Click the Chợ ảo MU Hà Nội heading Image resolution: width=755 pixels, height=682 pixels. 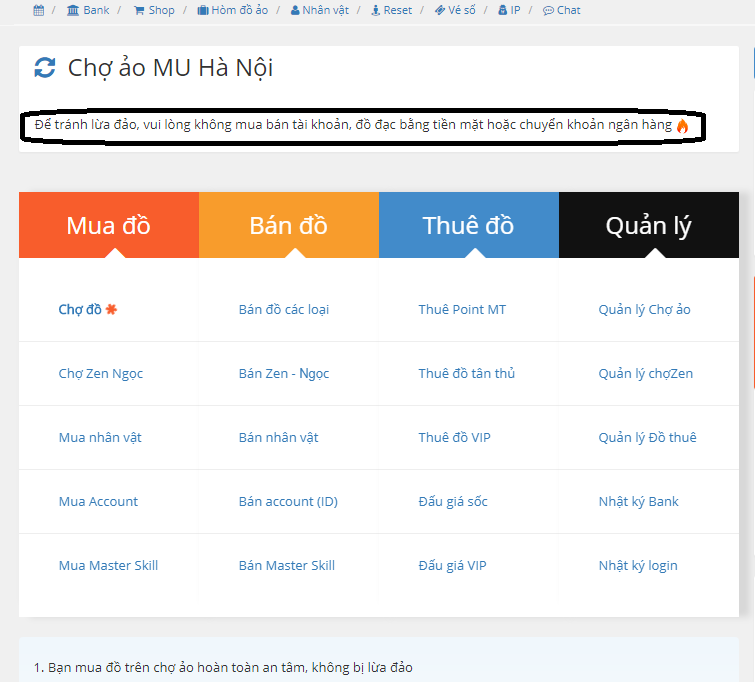[x=170, y=67]
